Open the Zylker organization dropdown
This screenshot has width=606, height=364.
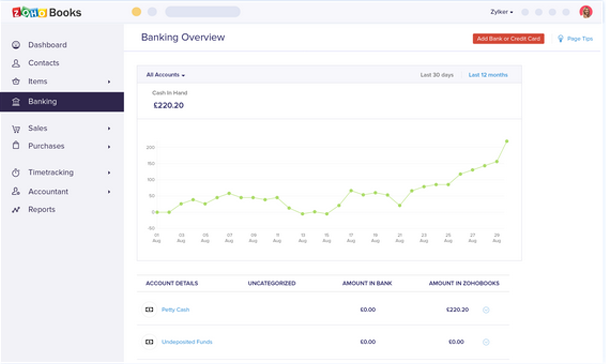pos(502,12)
